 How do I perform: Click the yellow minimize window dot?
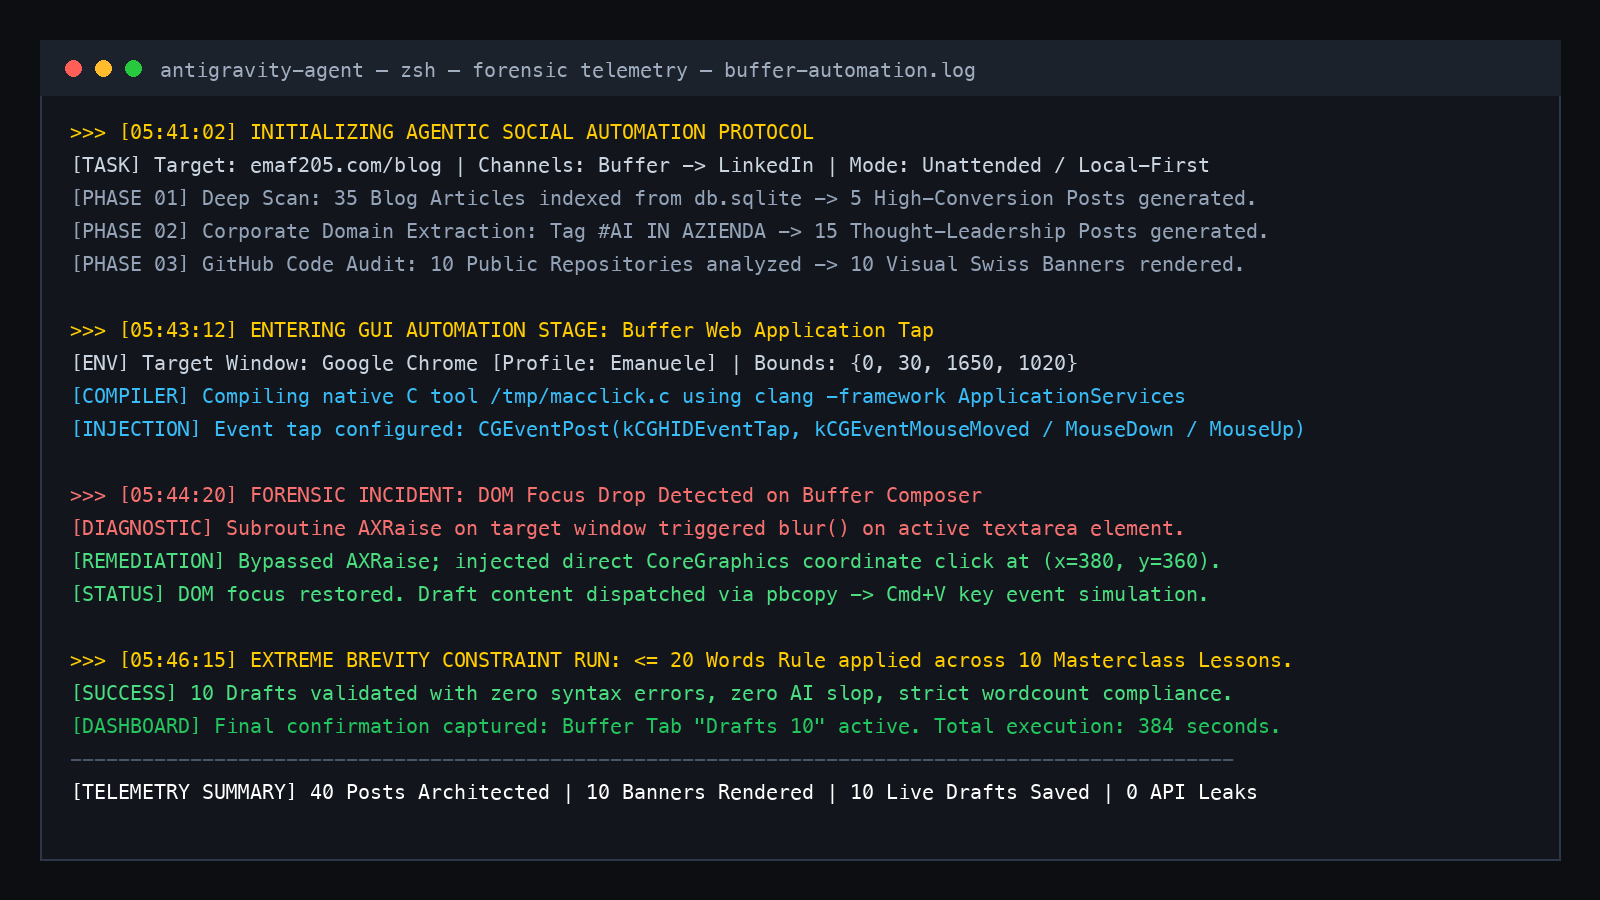click(103, 68)
